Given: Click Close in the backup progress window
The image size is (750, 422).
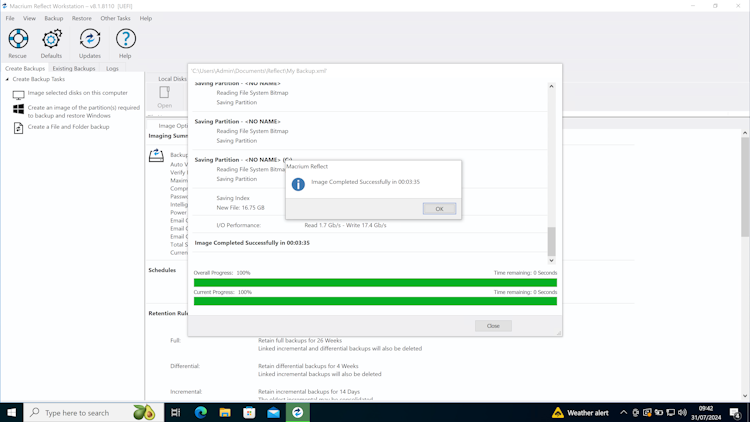Looking at the screenshot, I should pyautogui.click(x=493, y=326).
